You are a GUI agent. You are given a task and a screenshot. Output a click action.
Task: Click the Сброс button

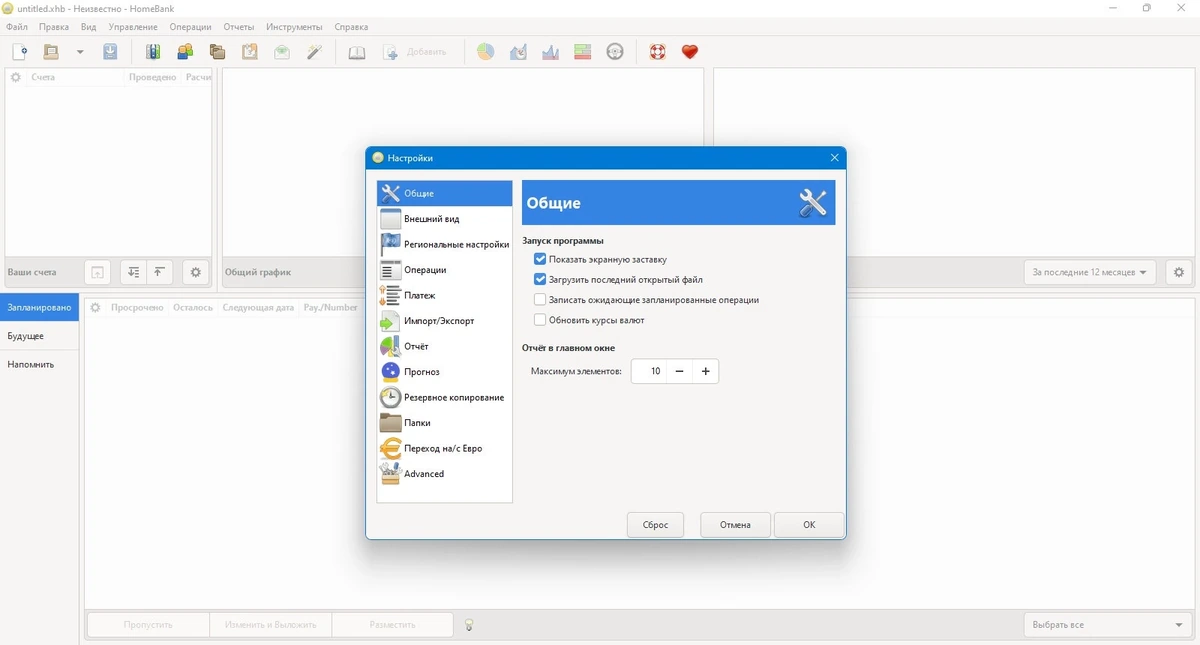pos(655,525)
